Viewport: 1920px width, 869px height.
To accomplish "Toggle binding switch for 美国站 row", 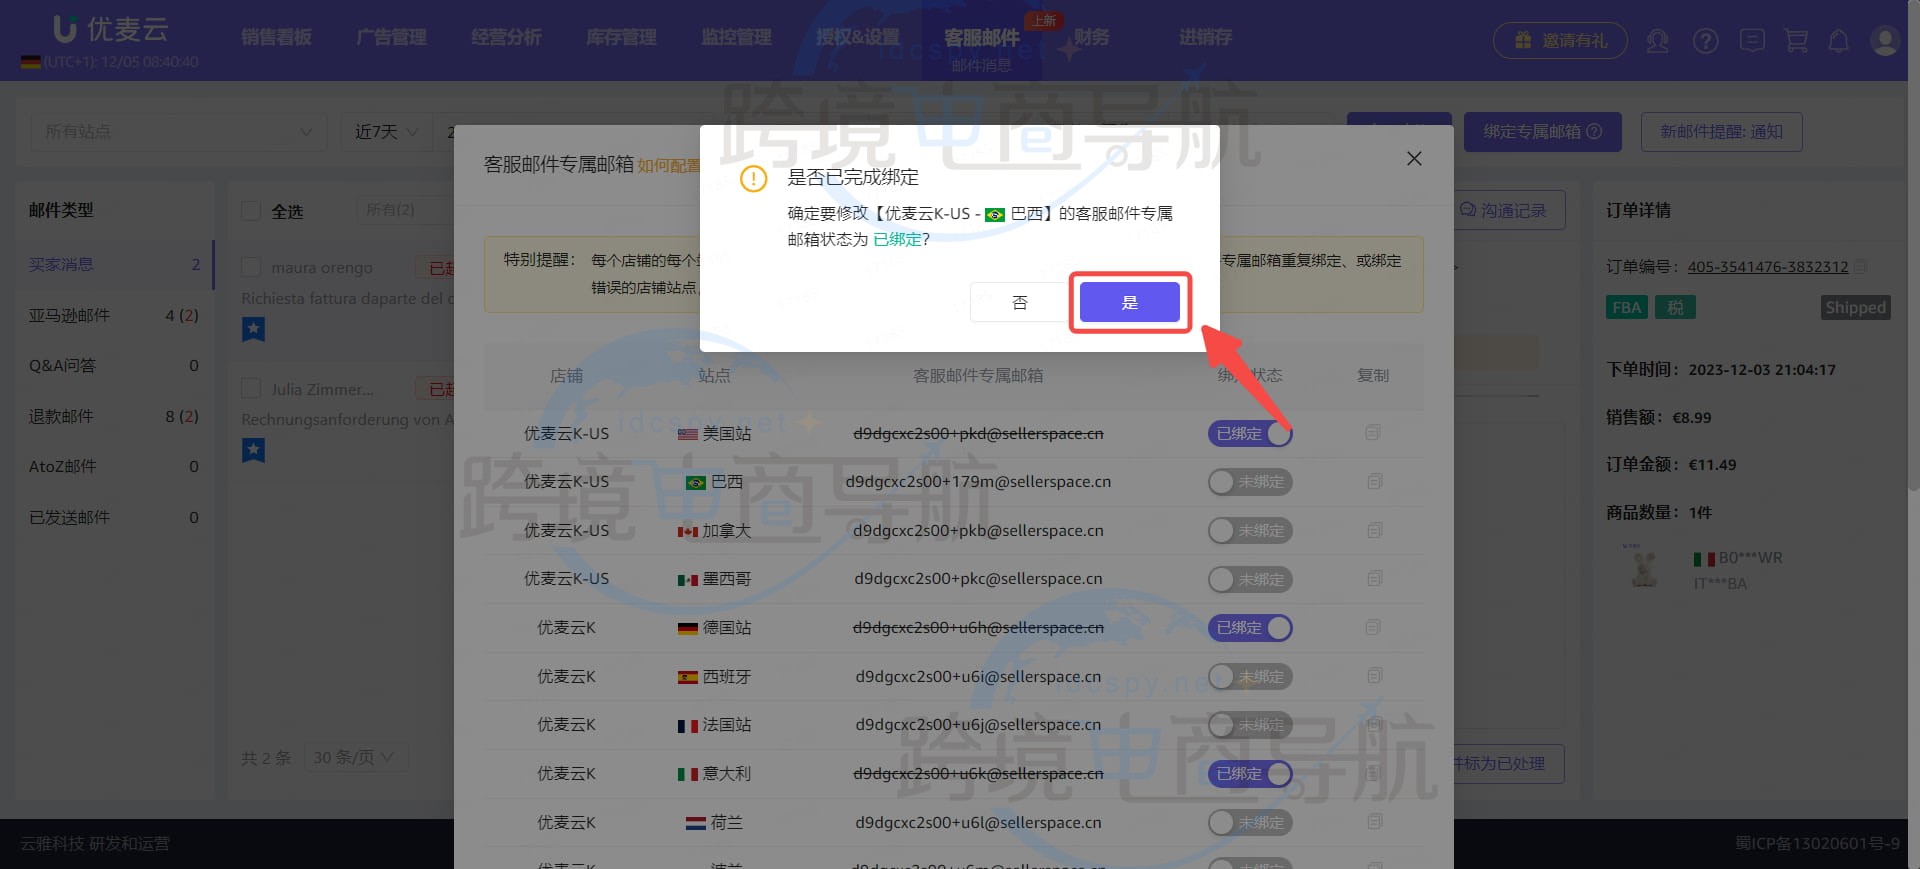I will tap(1250, 434).
